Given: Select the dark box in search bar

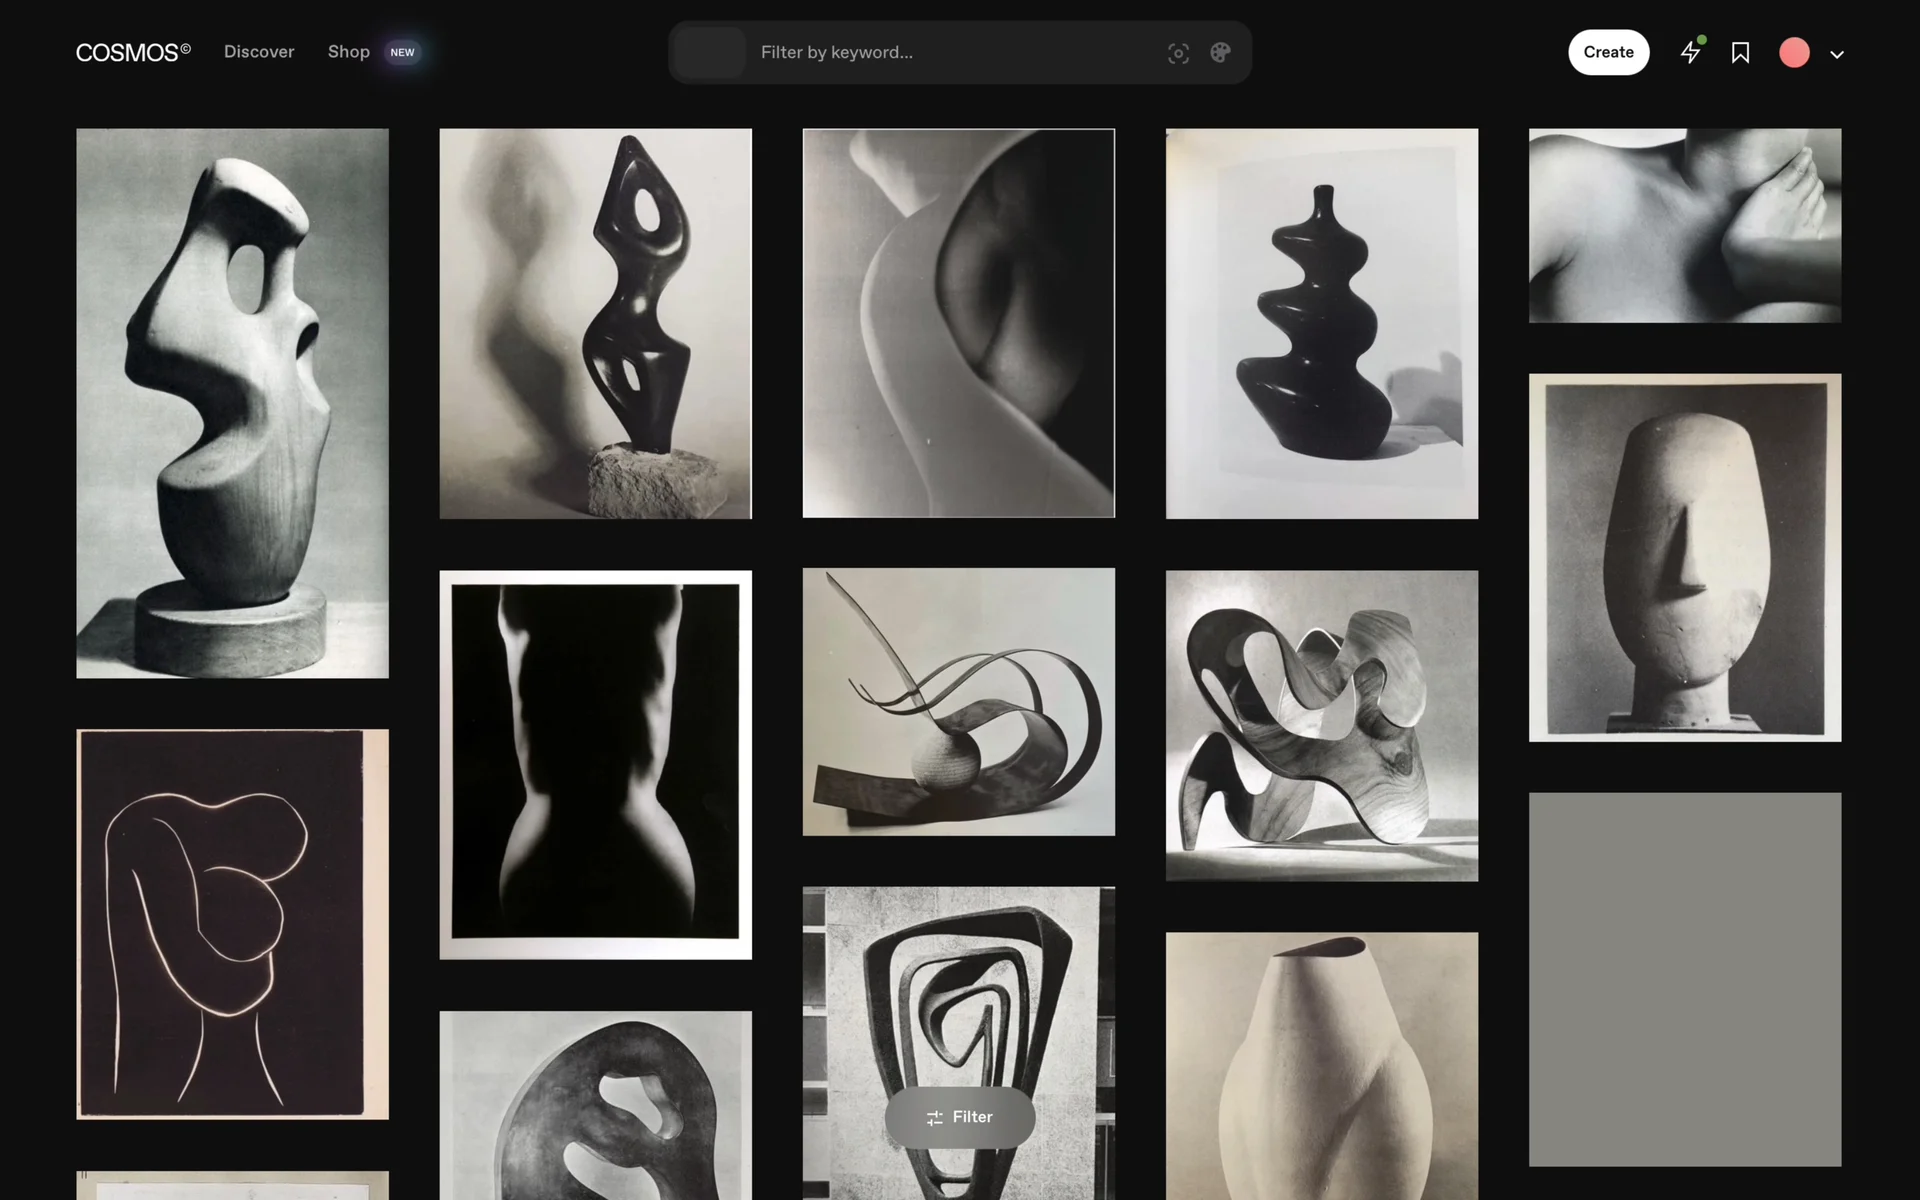Looking at the screenshot, I should (710, 53).
